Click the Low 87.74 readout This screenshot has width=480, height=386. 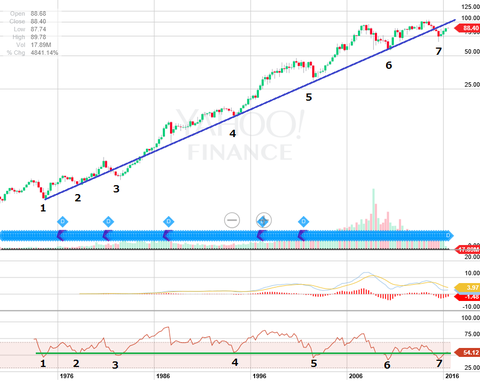pyautogui.click(x=30, y=29)
